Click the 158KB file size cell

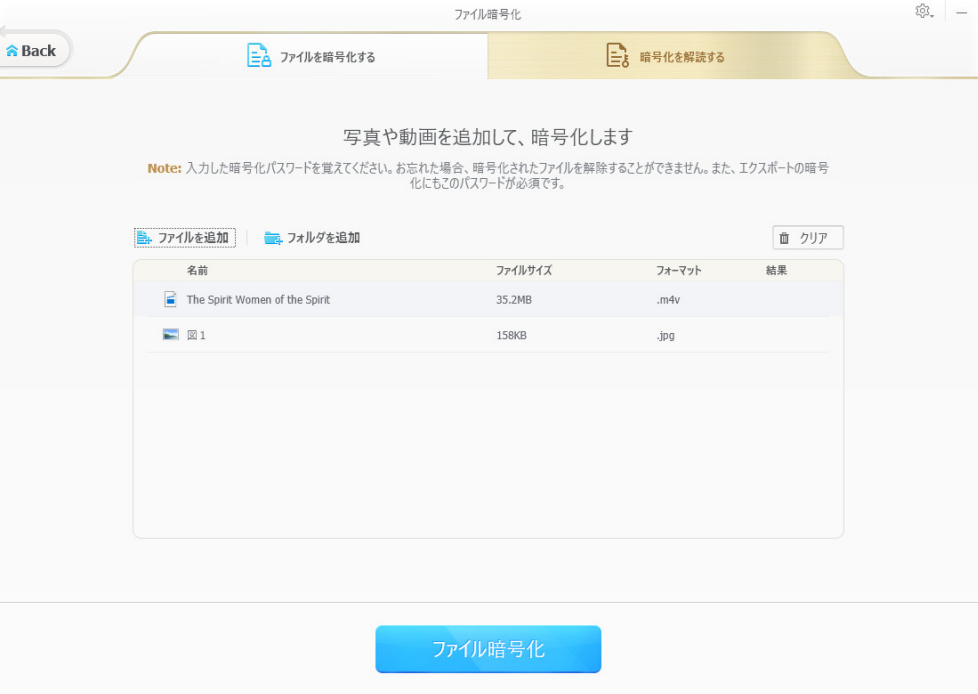[511, 335]
